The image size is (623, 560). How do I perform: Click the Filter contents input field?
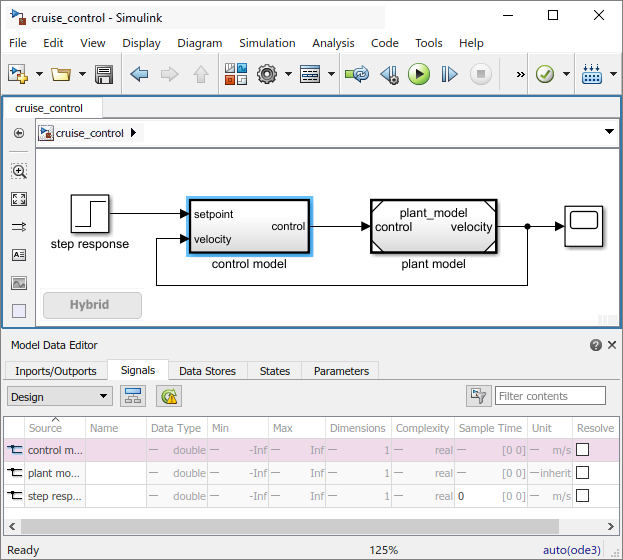point(550,396)
